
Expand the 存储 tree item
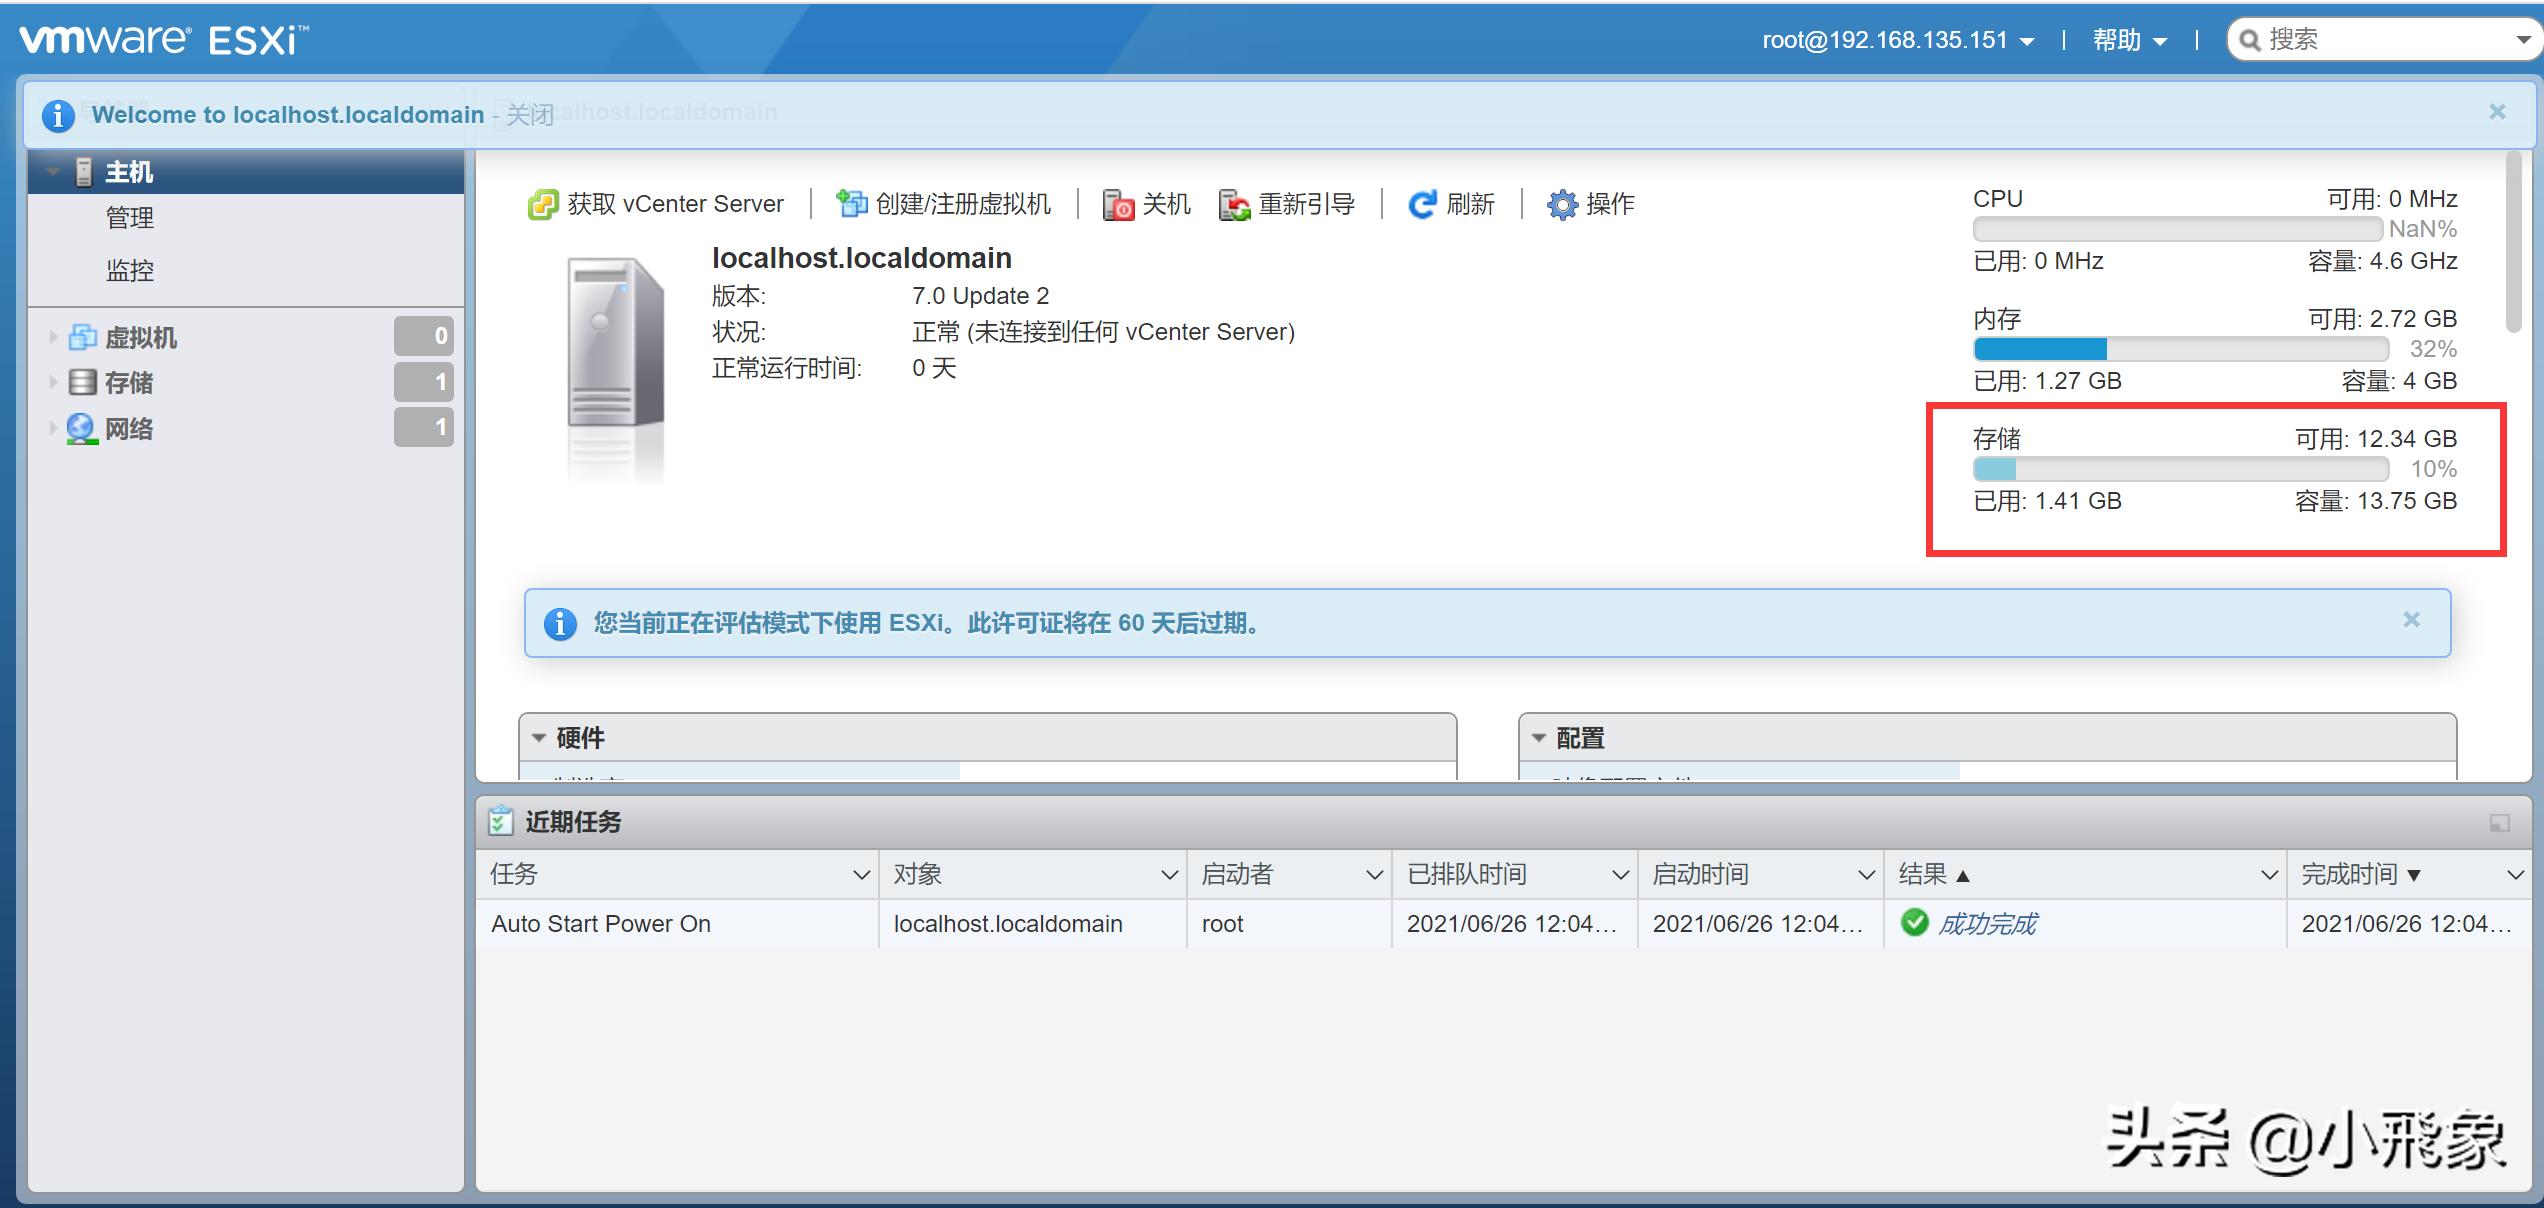coord(54,382)
